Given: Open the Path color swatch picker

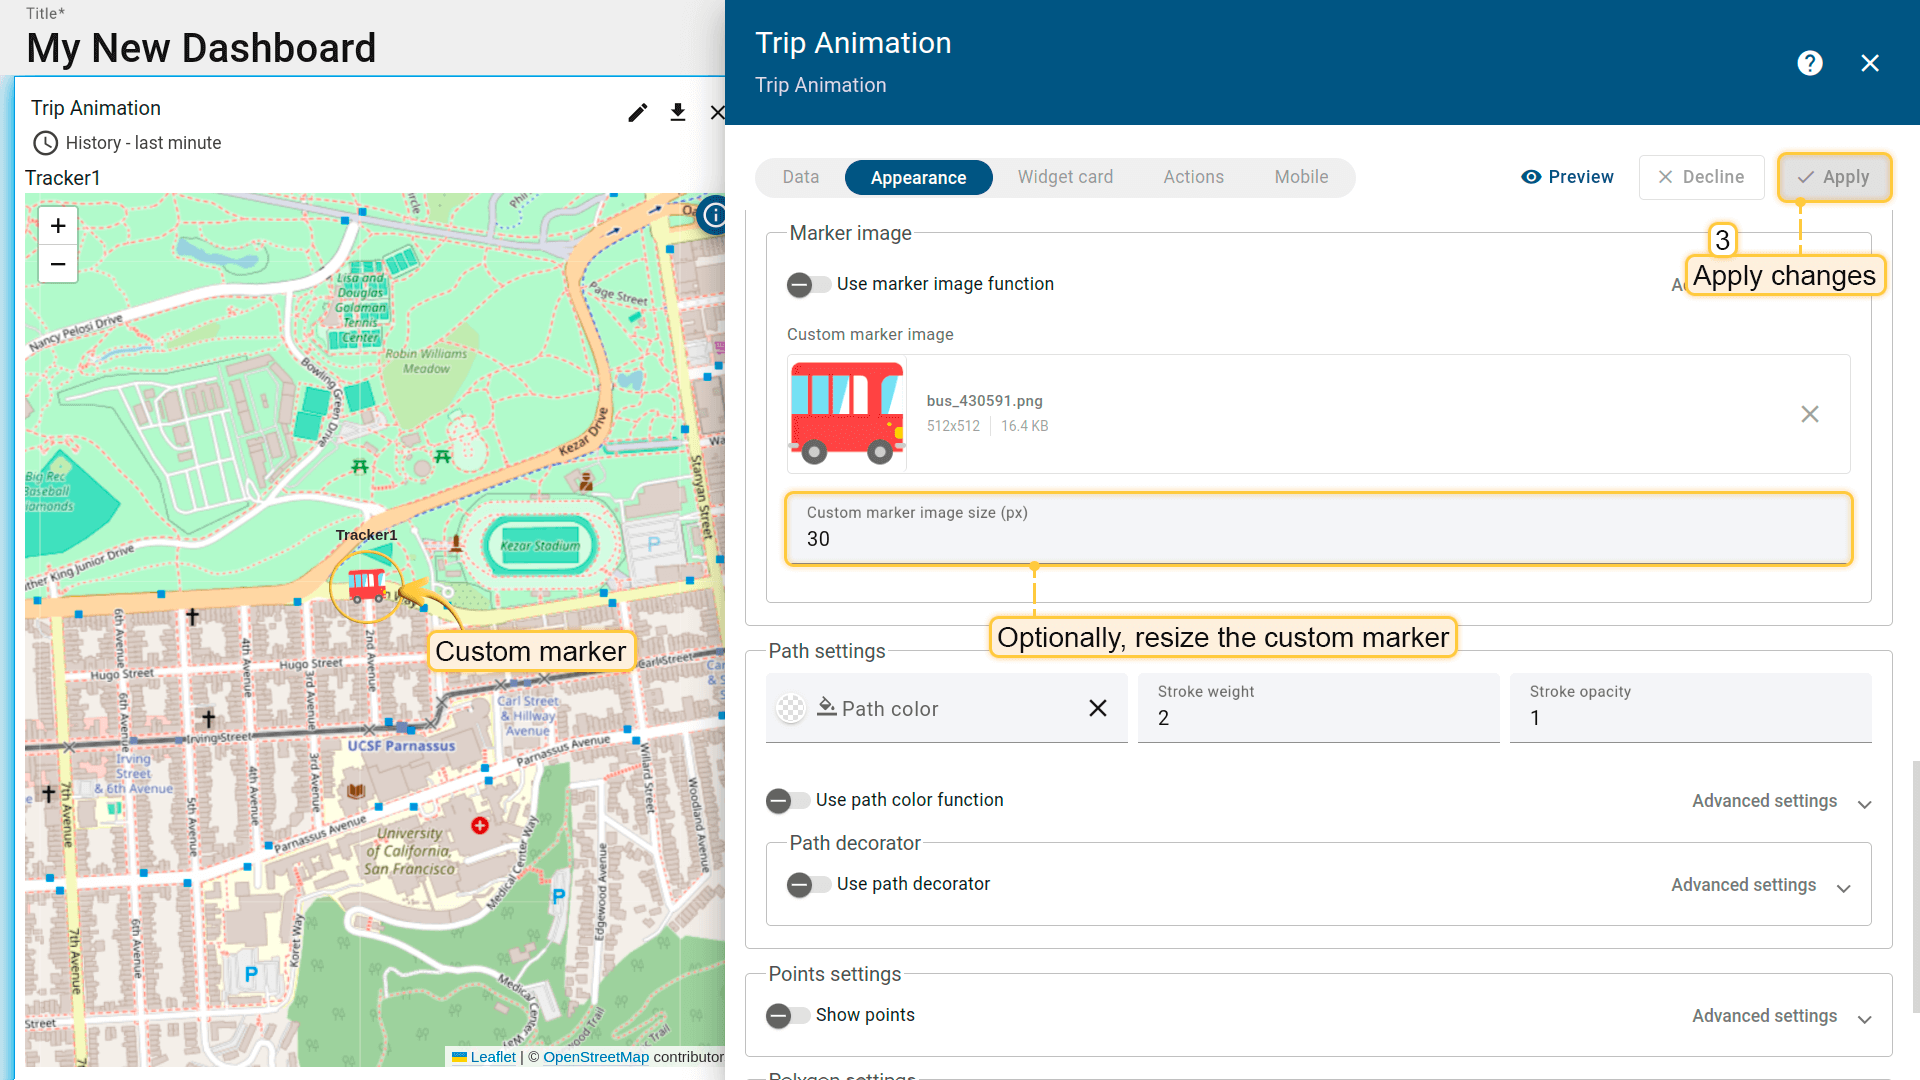Looking at the screenshot, I should (x=791, y=709).
